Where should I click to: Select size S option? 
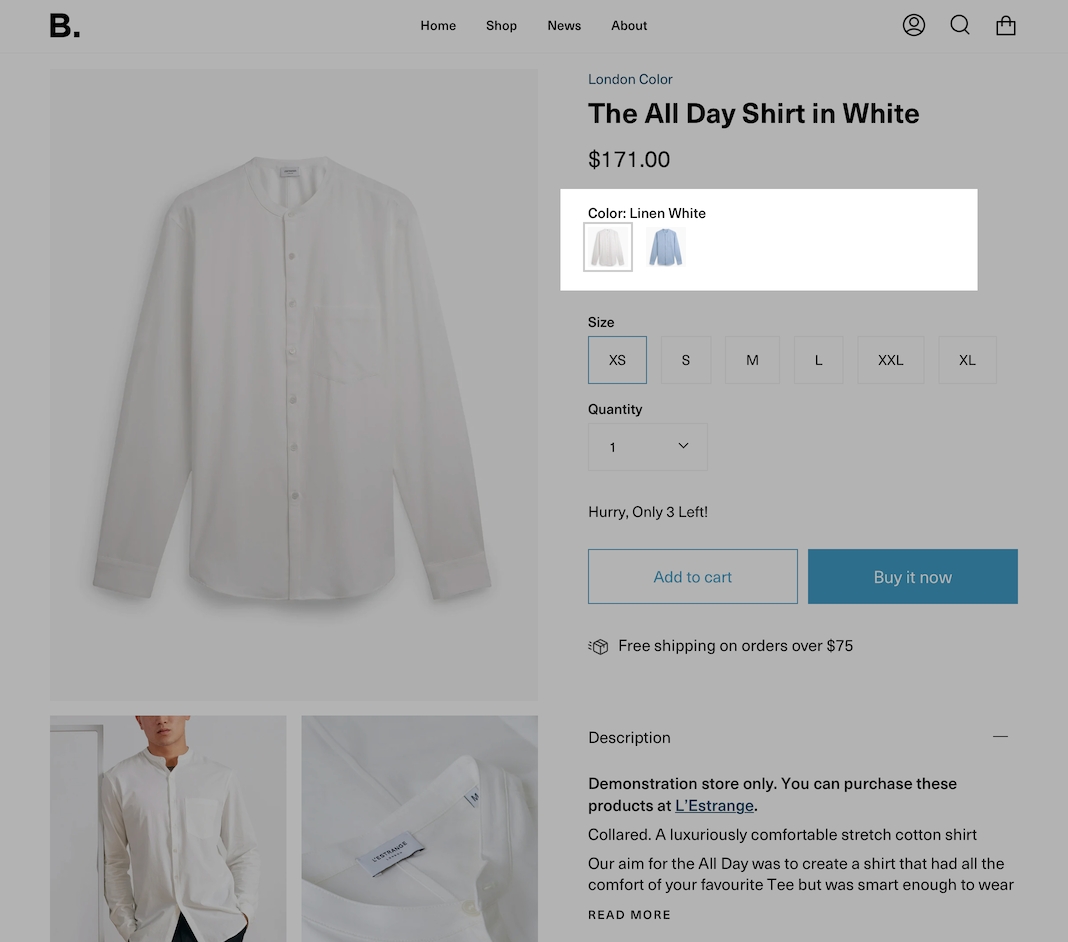(686, 360)
